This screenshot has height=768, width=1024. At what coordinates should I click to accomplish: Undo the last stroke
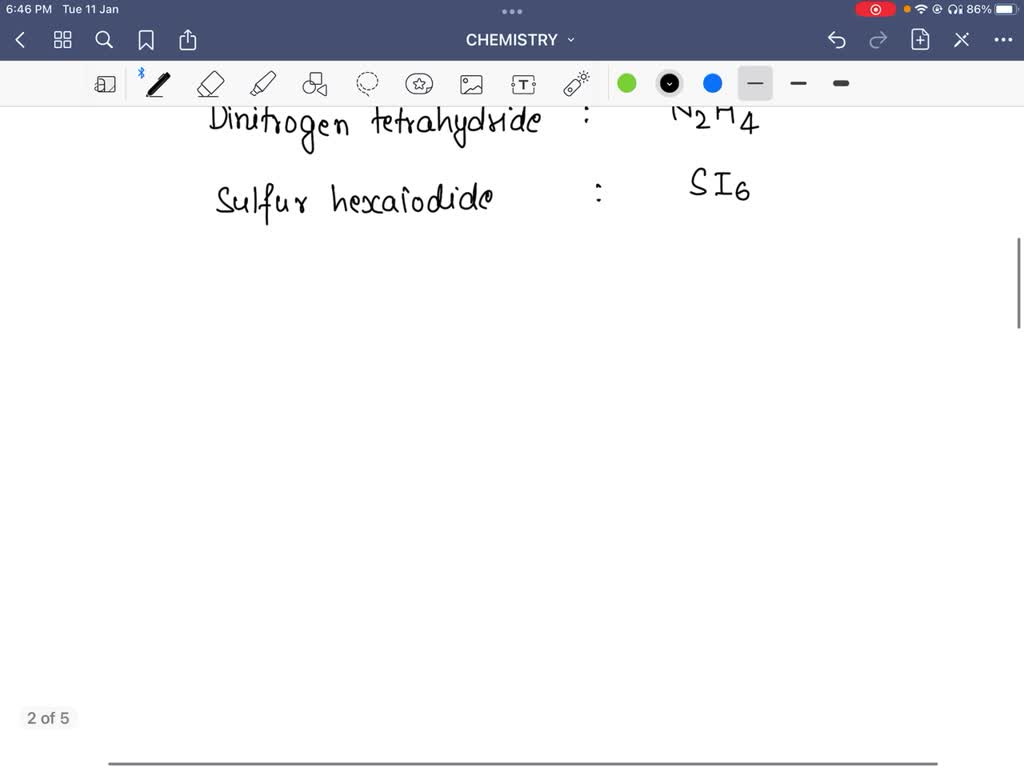tap(837, 40)
